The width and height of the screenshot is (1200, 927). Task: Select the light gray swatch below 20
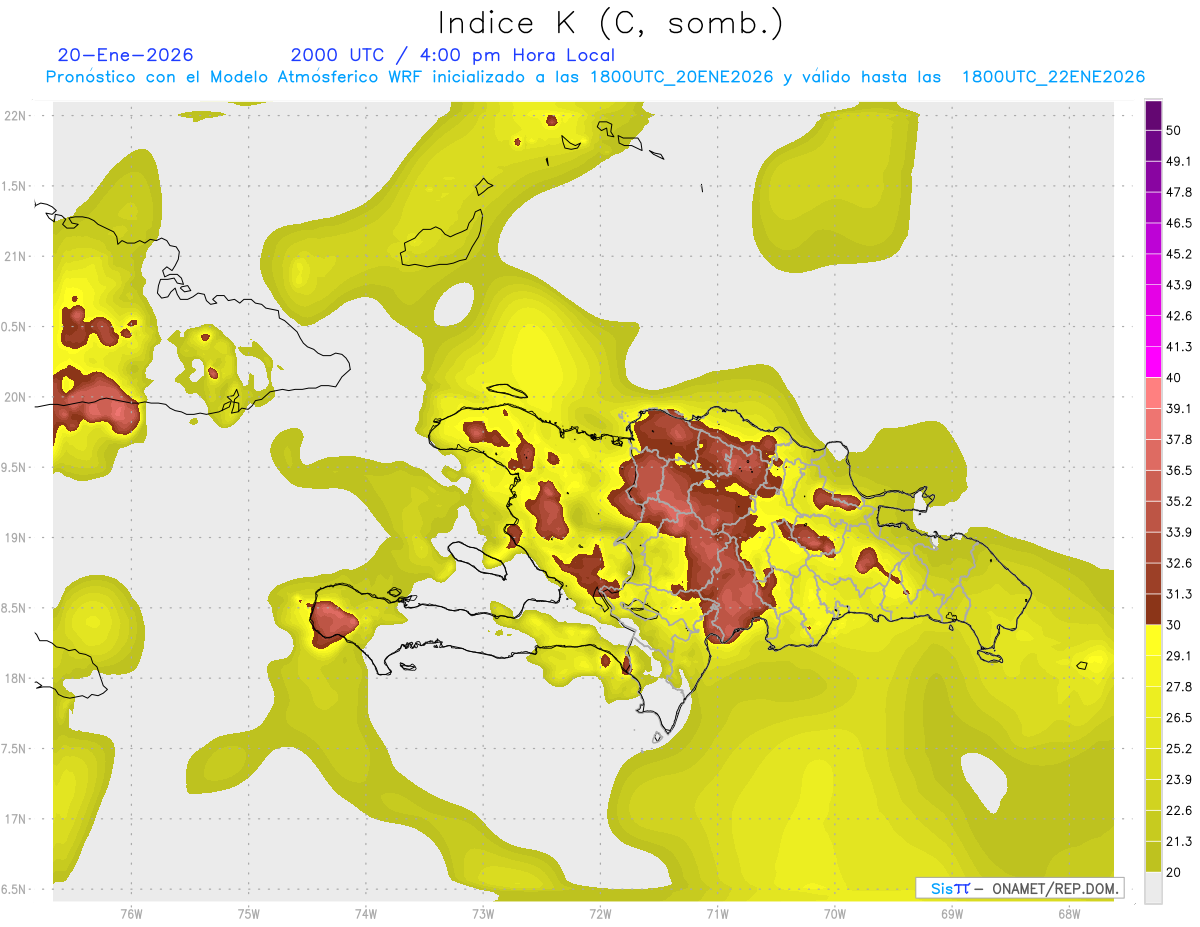pos(1153,887)
